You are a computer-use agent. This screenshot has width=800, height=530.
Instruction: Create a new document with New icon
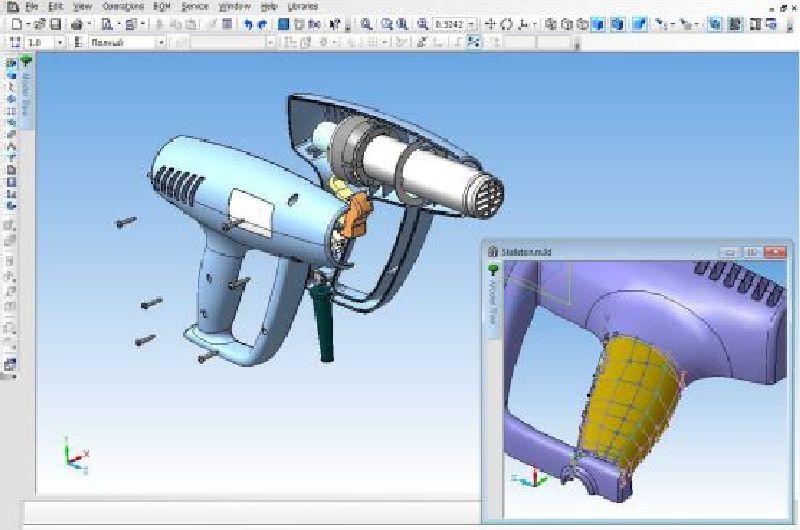tap(16, 24)
